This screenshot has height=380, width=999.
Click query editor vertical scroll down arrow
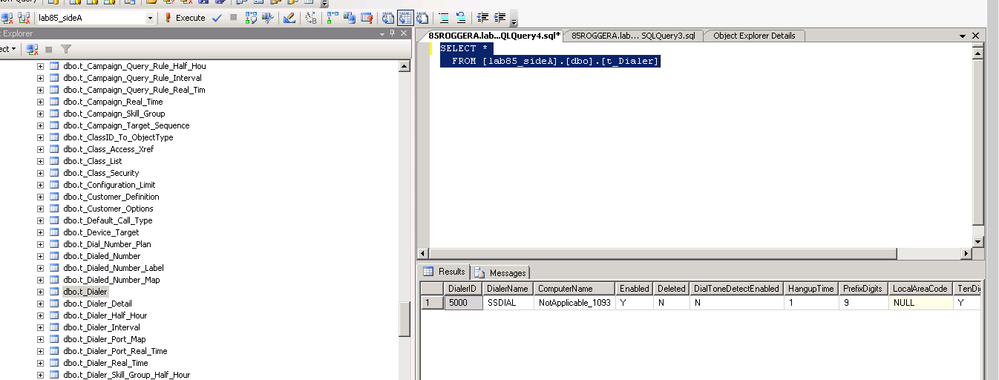coord(978,242)
